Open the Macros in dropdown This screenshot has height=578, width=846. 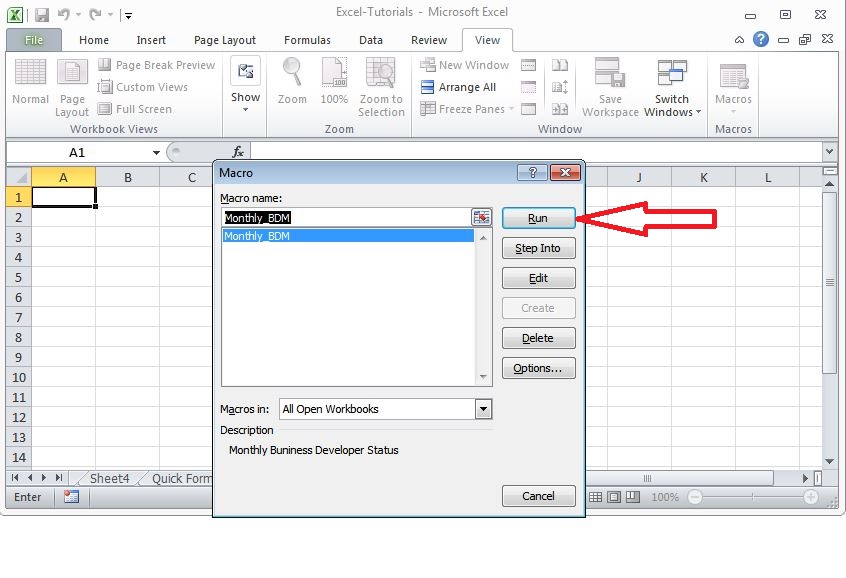click(483, 409)
